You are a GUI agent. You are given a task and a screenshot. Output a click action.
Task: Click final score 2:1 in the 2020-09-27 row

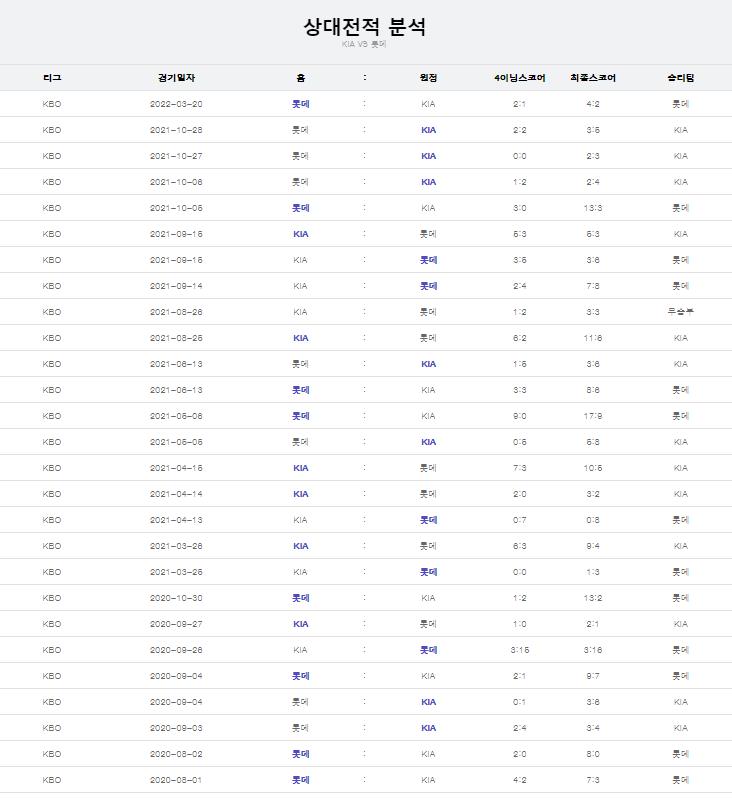593,624
